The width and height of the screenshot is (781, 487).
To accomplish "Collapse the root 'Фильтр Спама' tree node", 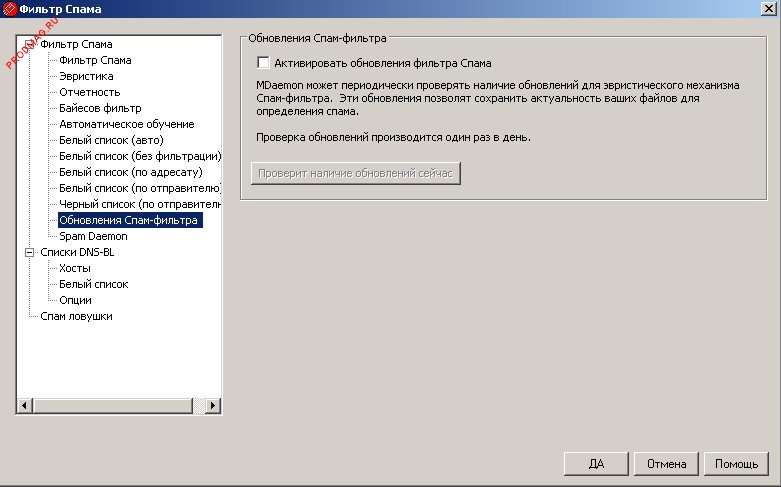I will [x=29, y=45].
